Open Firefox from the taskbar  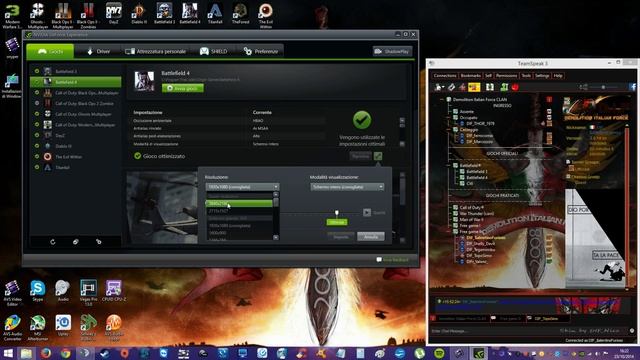click(x=46, y=353)
